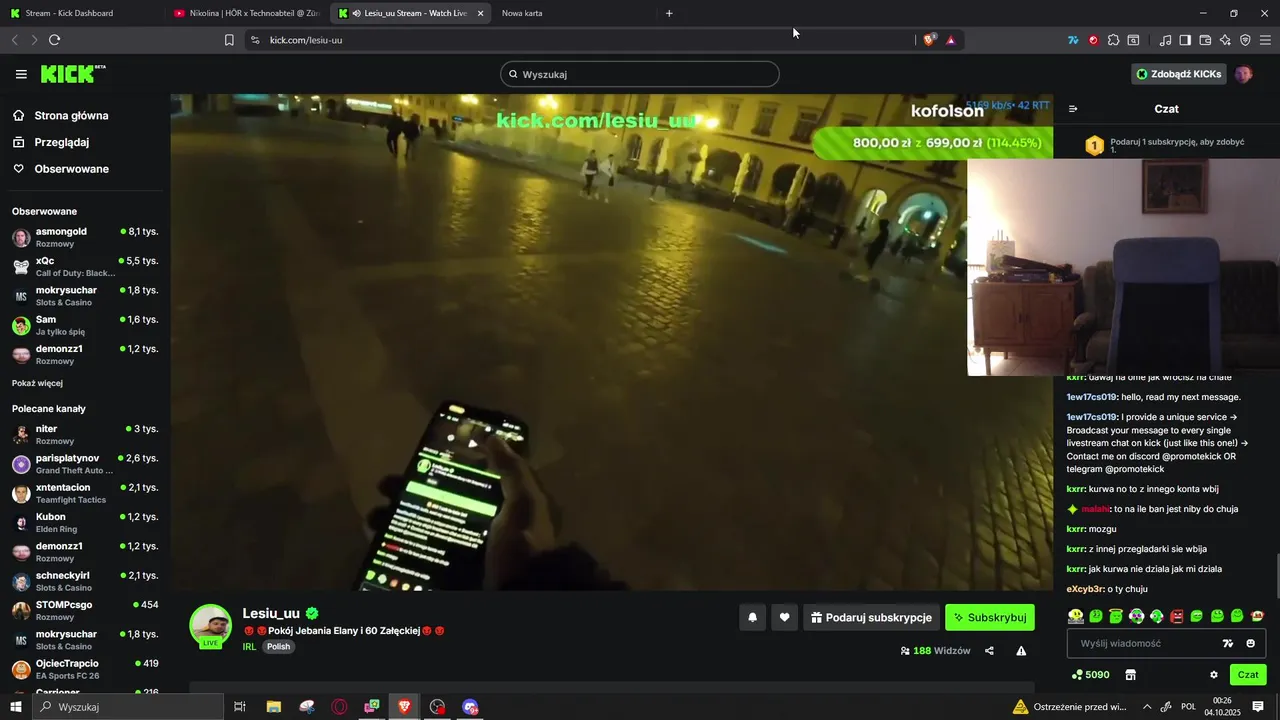Click the video player
The image size is (1280, 720).
pyautogui.click(x=611, y=342)
